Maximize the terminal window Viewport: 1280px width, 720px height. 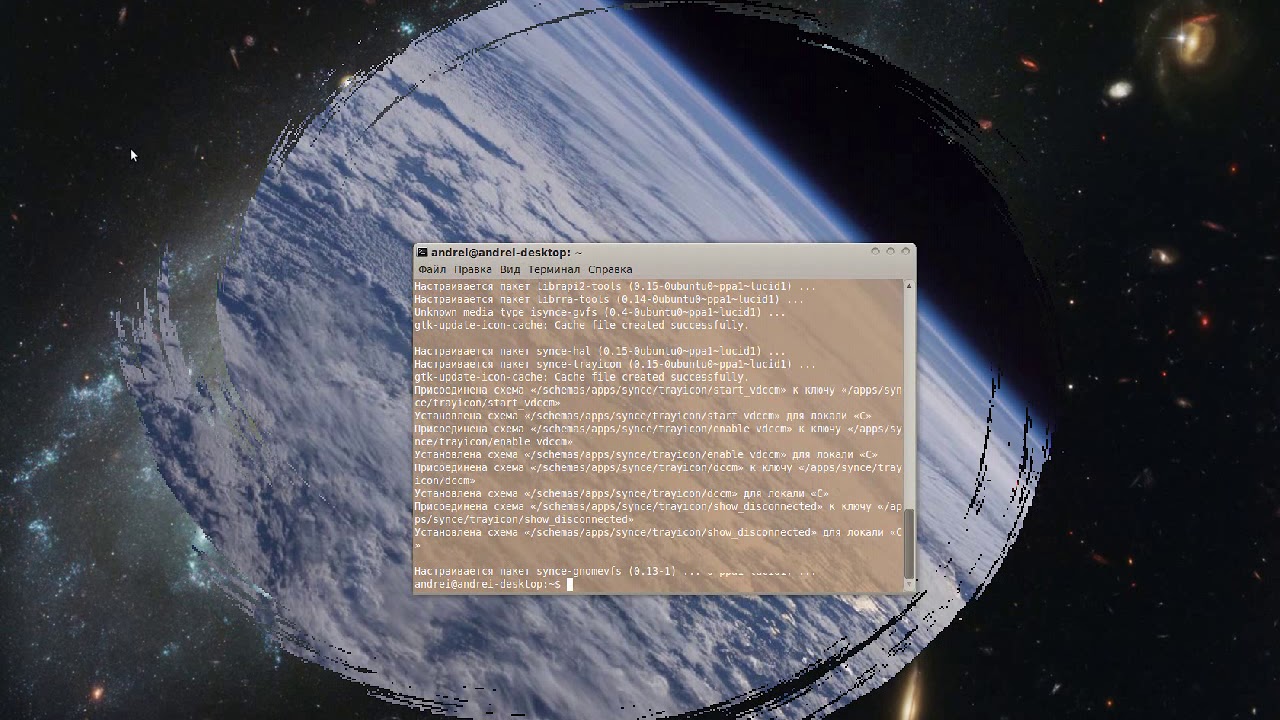(x=890, y=252)
